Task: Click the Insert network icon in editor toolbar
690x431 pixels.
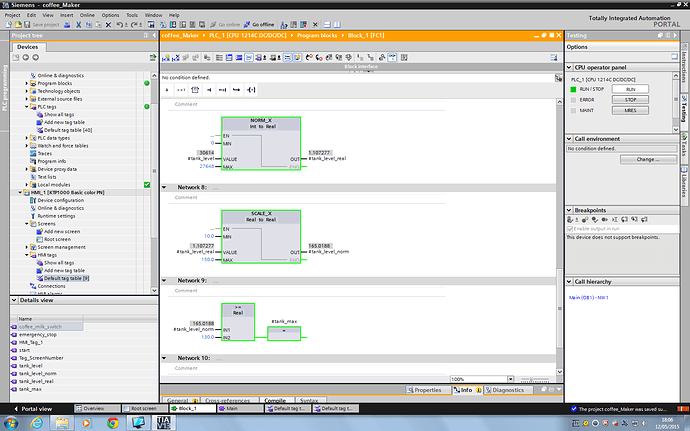Action: pyautogui.click(x=166, y=58)
